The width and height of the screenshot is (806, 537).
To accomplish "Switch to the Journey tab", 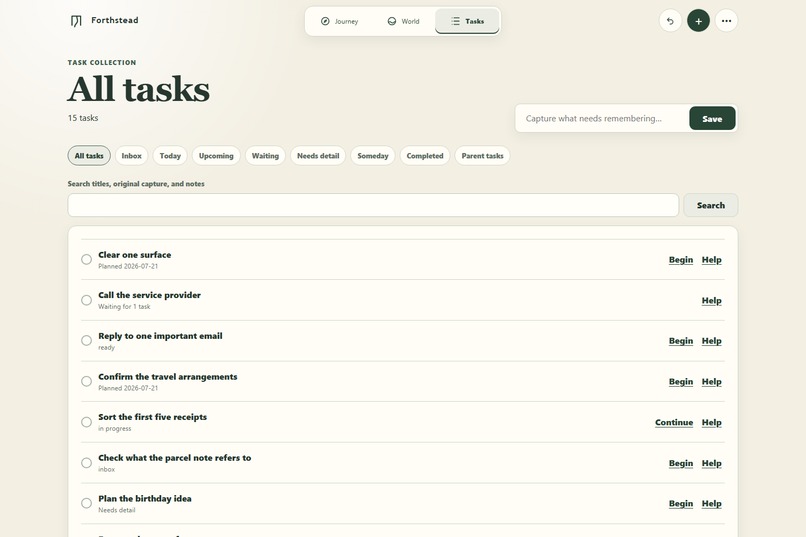I will tap(339, 21).
